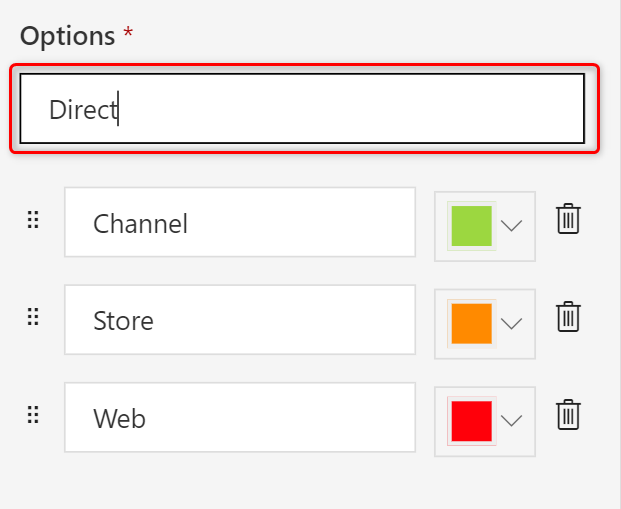Expand the orange color dropdown chevron
Viewport: 621px width, 509px height.
512,323
